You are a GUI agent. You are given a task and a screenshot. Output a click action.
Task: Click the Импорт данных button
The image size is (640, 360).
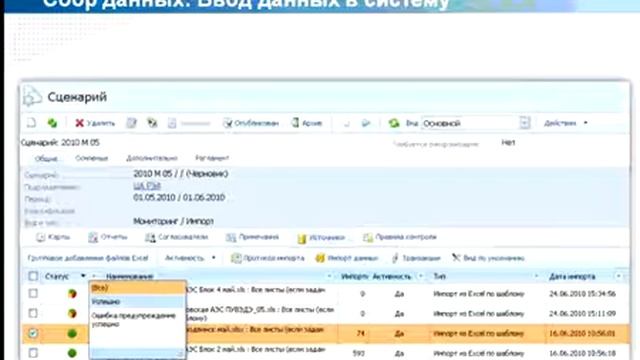point(347,258)
